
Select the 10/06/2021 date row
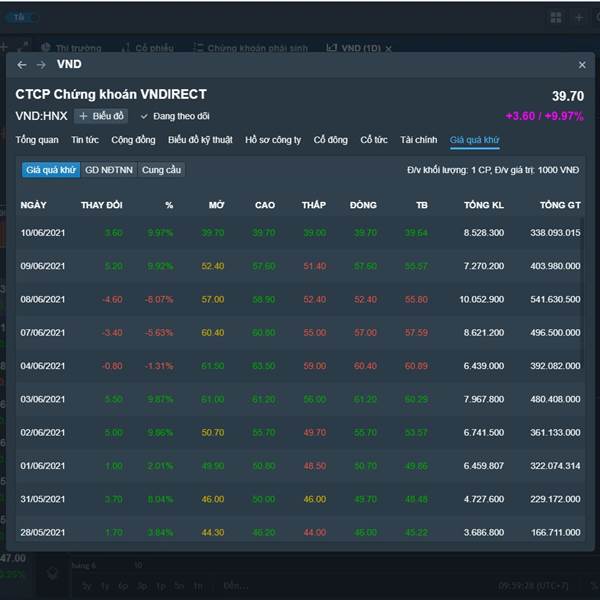point(300,233)
